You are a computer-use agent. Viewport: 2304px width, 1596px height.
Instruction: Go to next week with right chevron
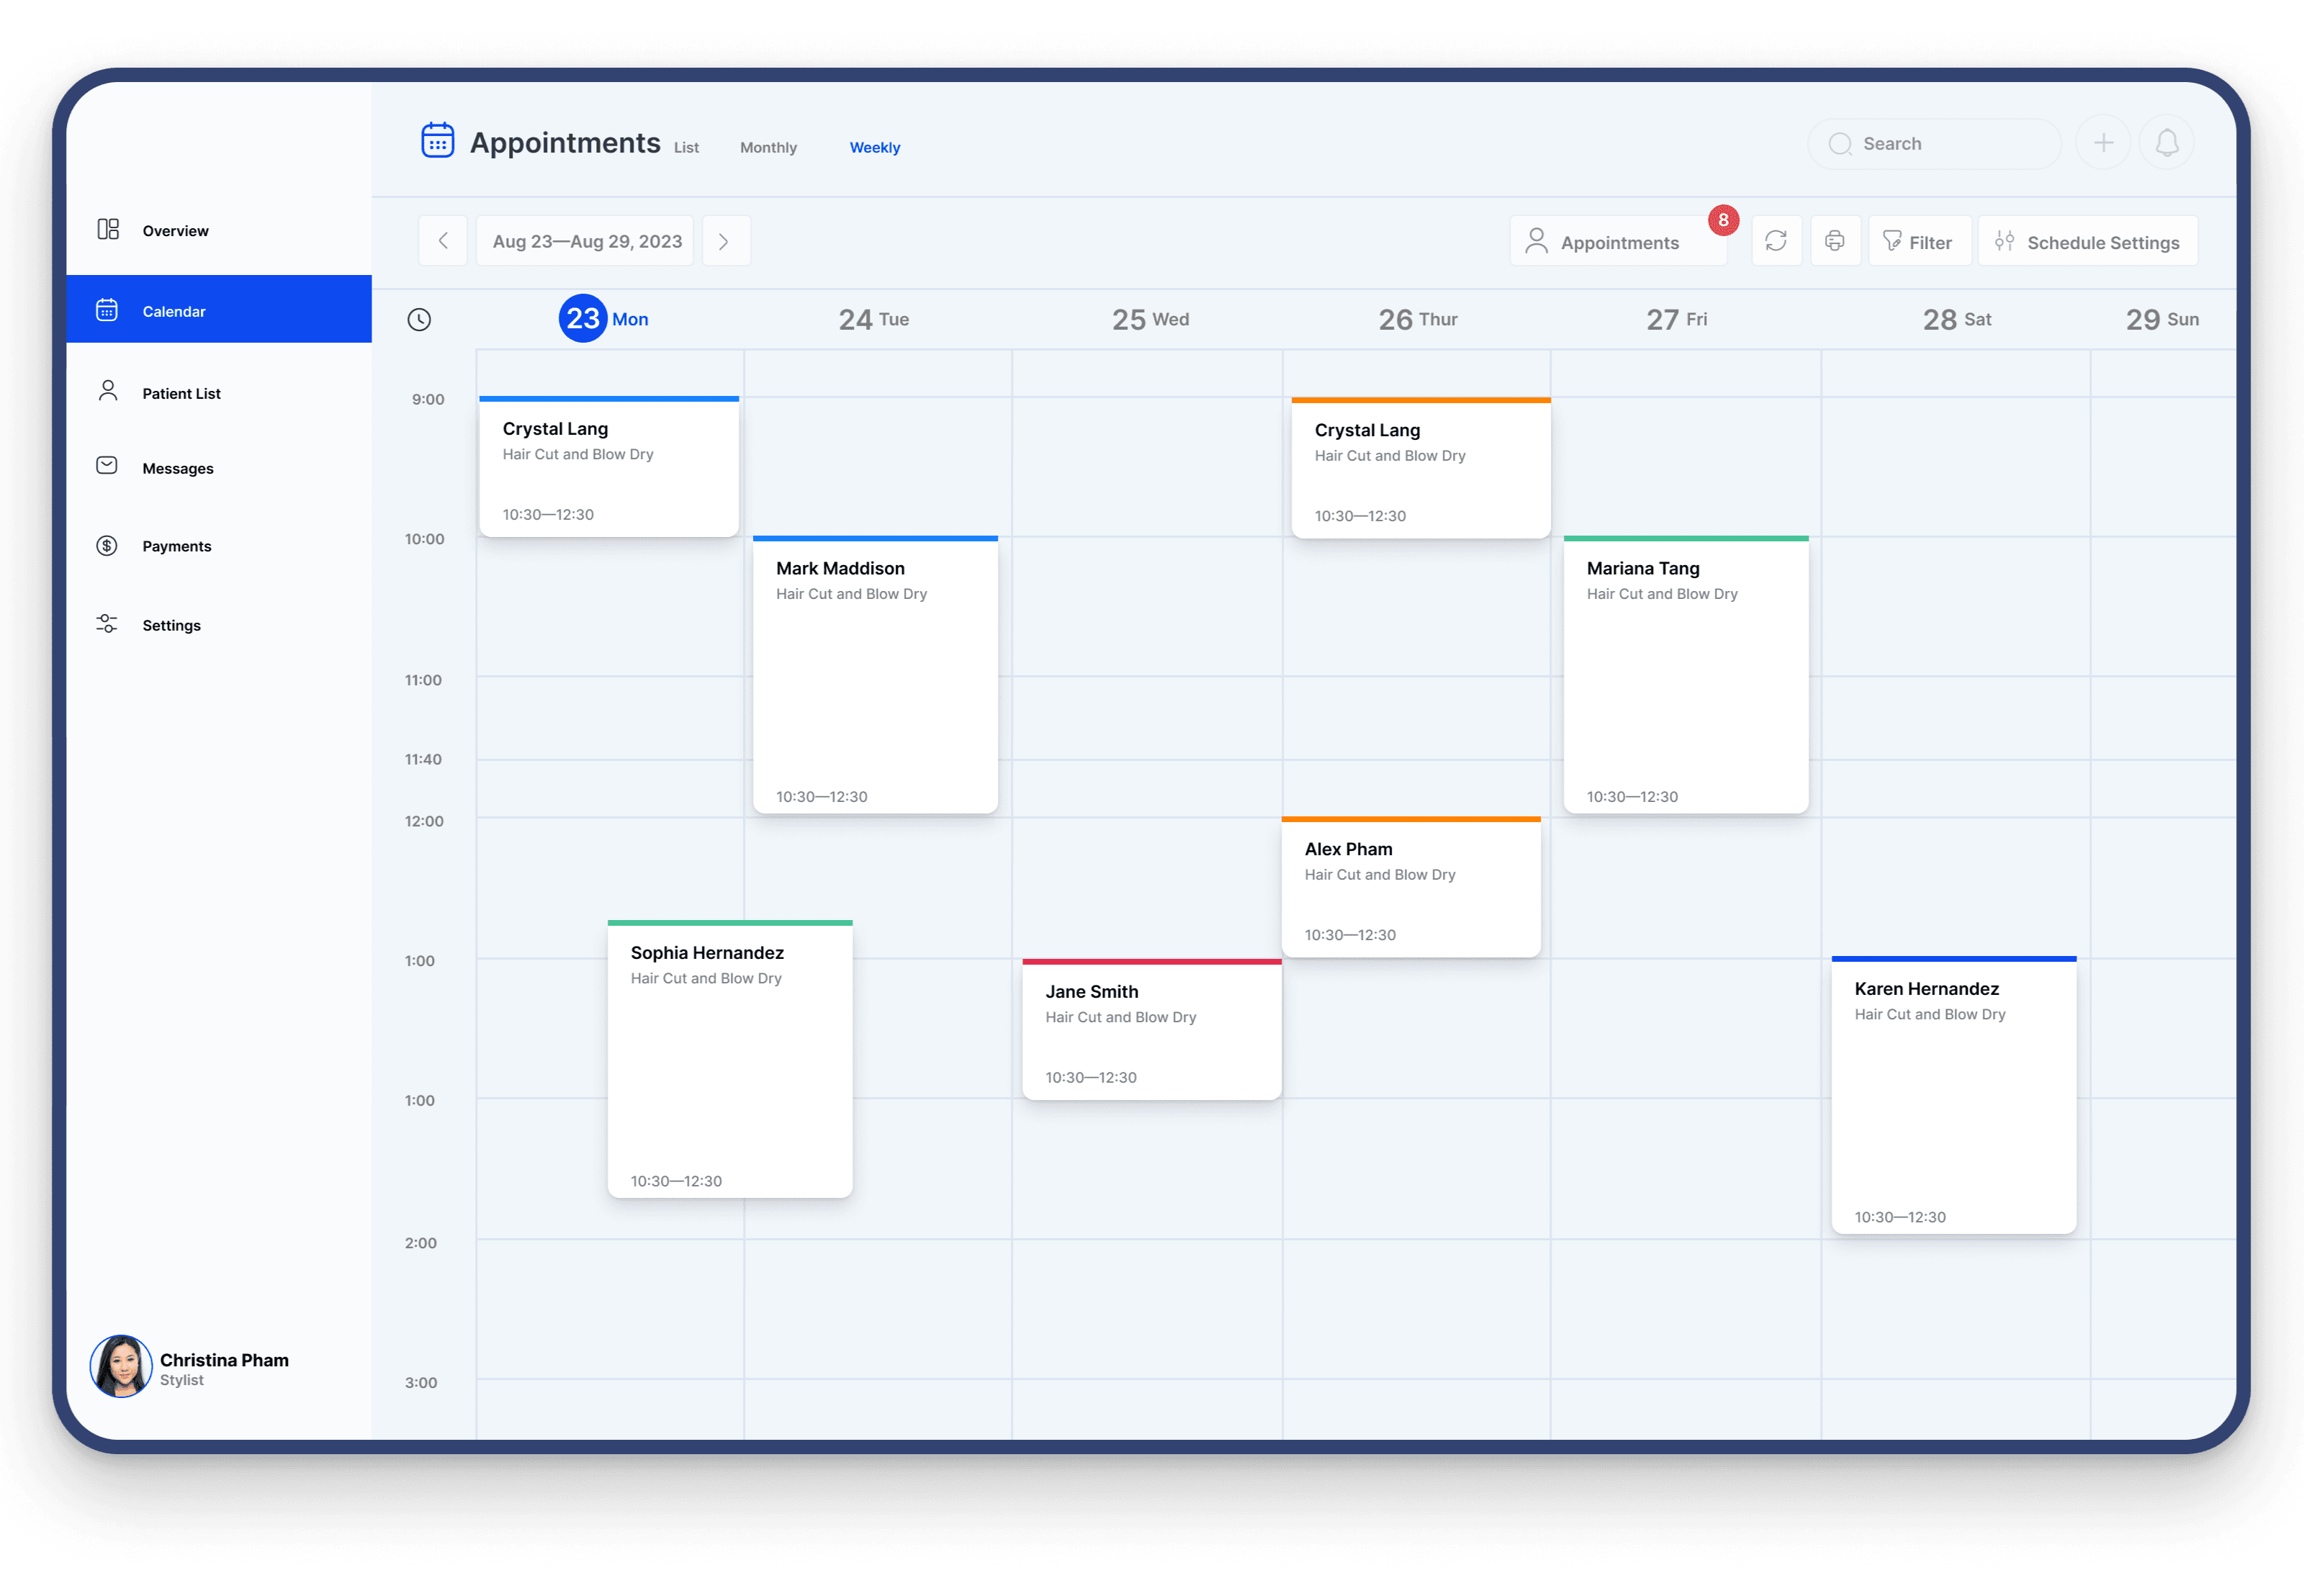[725, 241]
